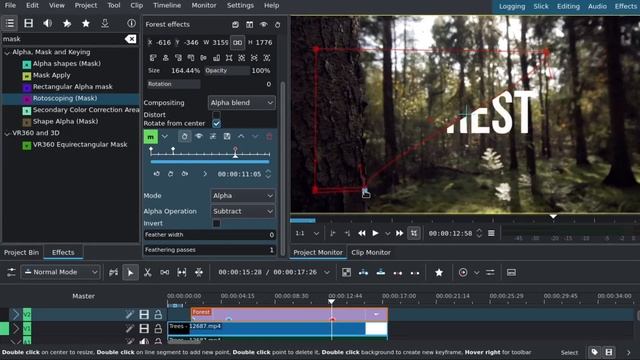Select the Spacer tool
This screenshot has height=360, width=640.
coord(164,272)
